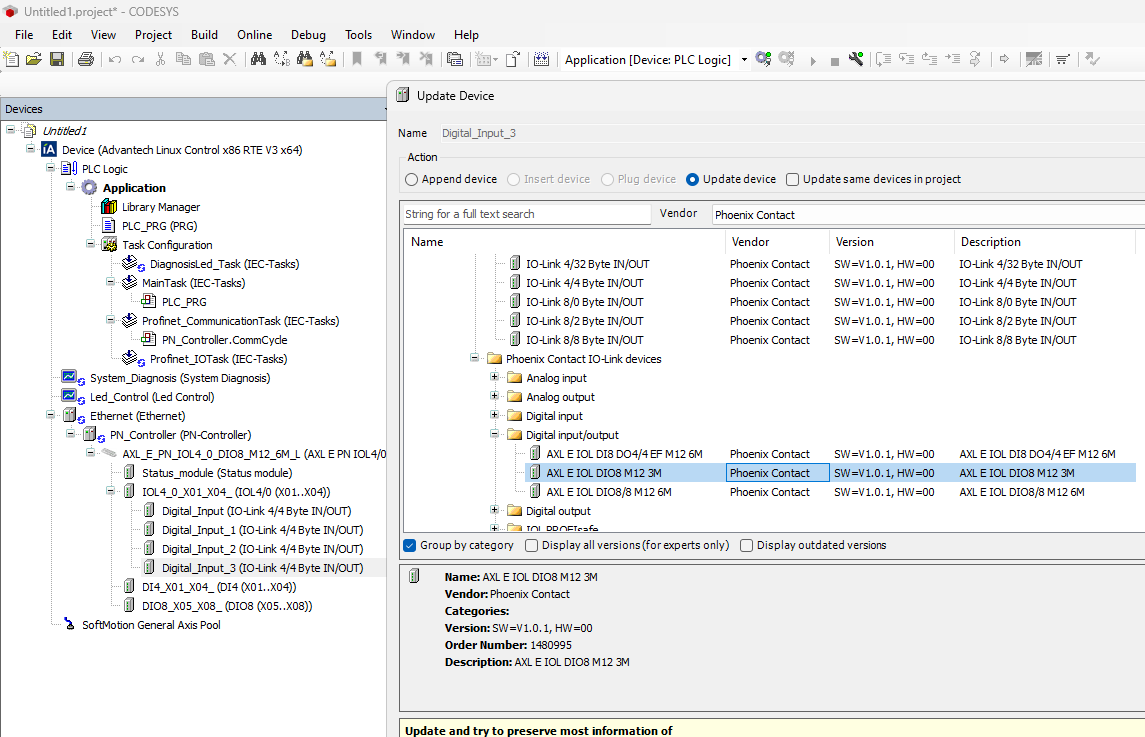This screenshot has width=1145, height=737.
Task: Click the Find binoculars toolbar icon
Action: [x=258, y=60]
